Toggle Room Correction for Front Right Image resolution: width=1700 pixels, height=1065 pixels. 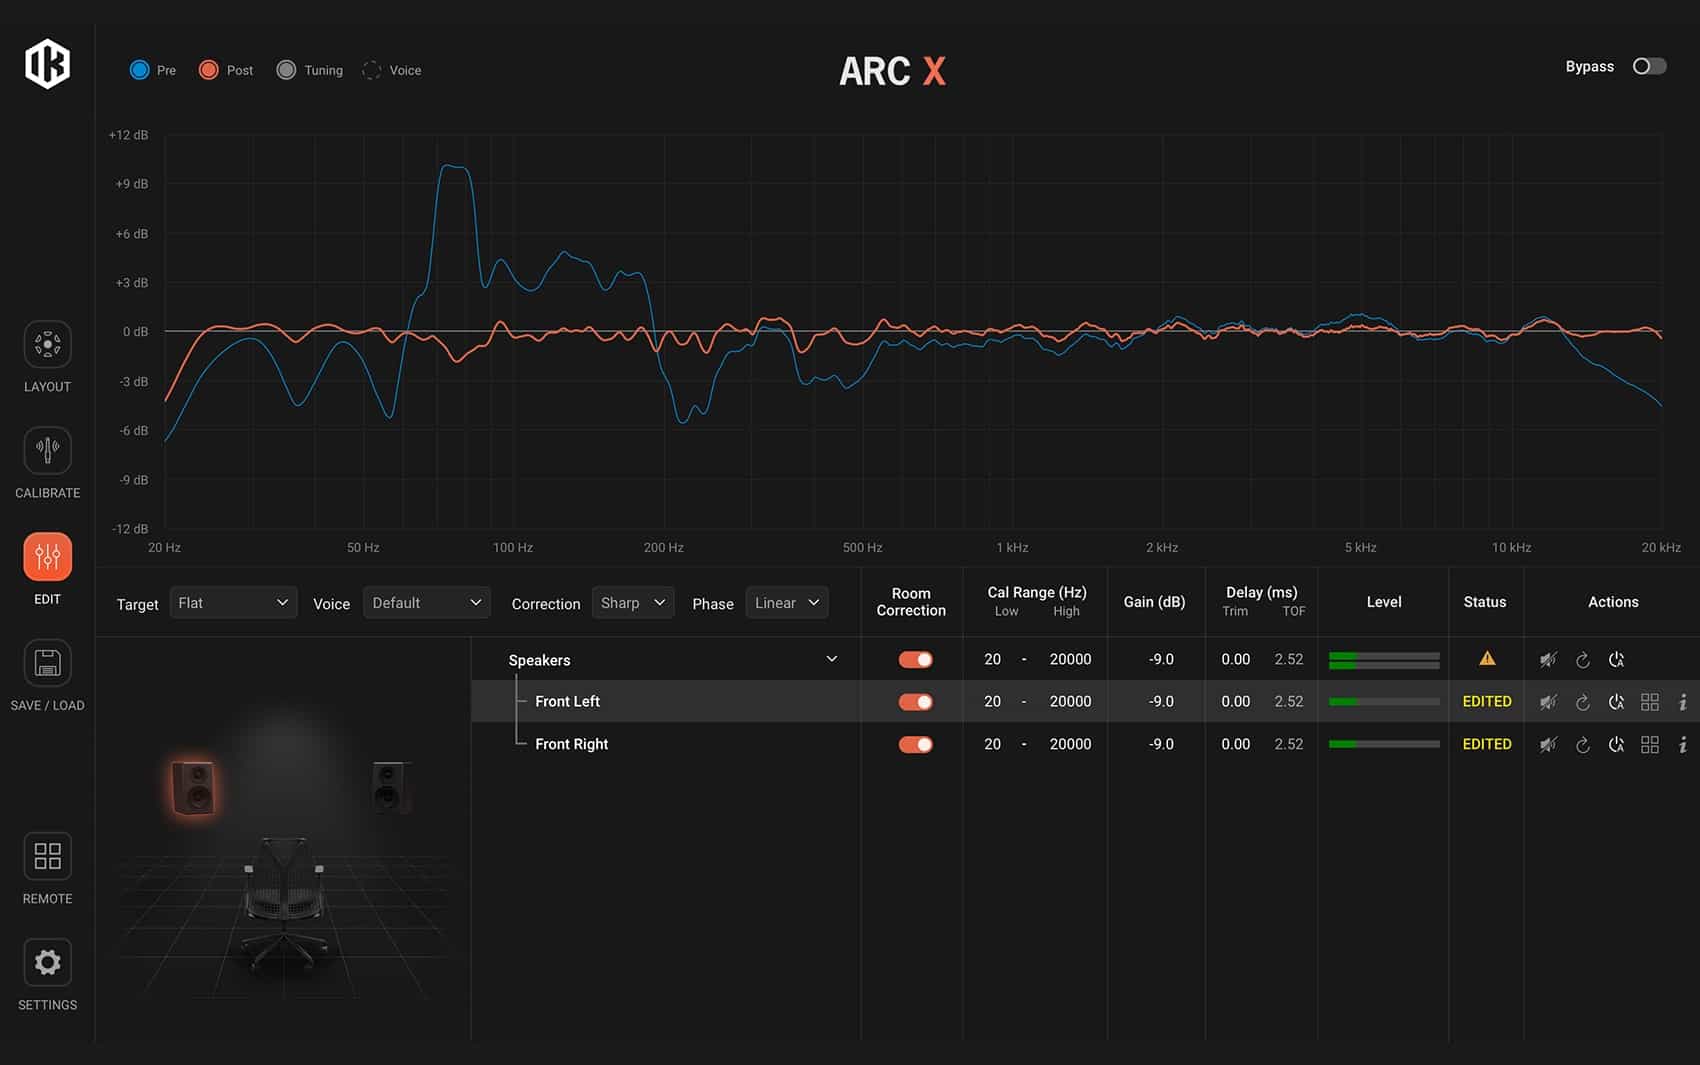click(x=915, y=744)
